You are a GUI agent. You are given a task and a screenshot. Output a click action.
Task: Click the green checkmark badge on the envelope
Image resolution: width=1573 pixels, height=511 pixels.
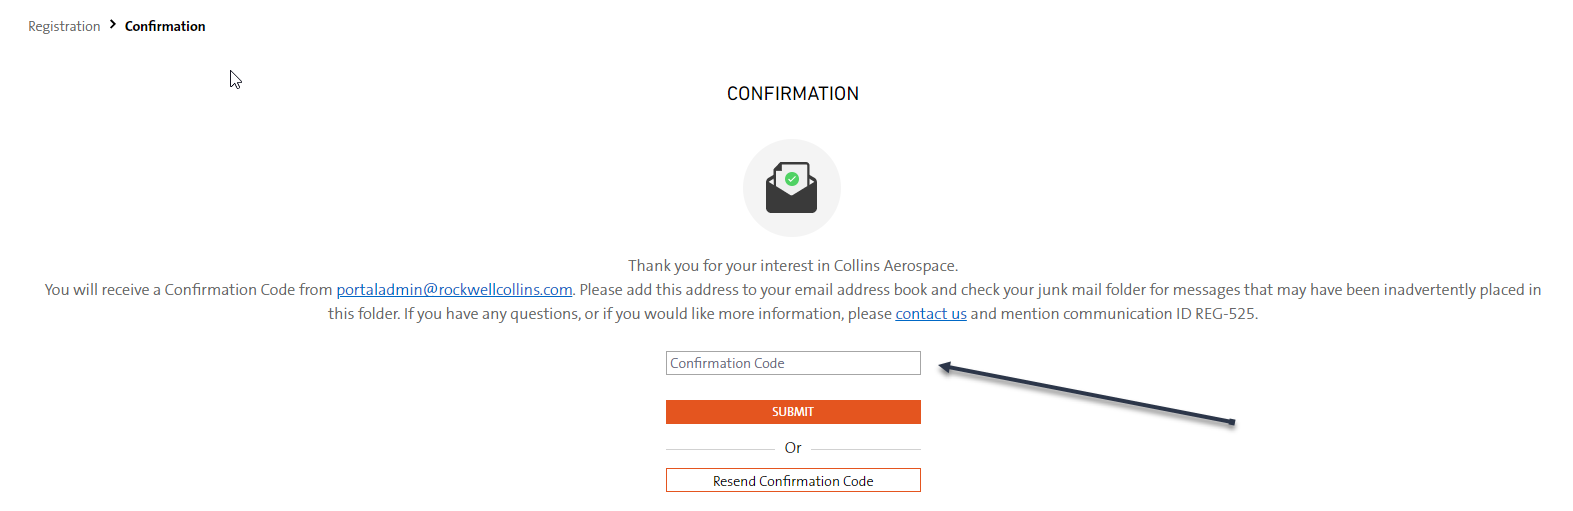point(792,179)
